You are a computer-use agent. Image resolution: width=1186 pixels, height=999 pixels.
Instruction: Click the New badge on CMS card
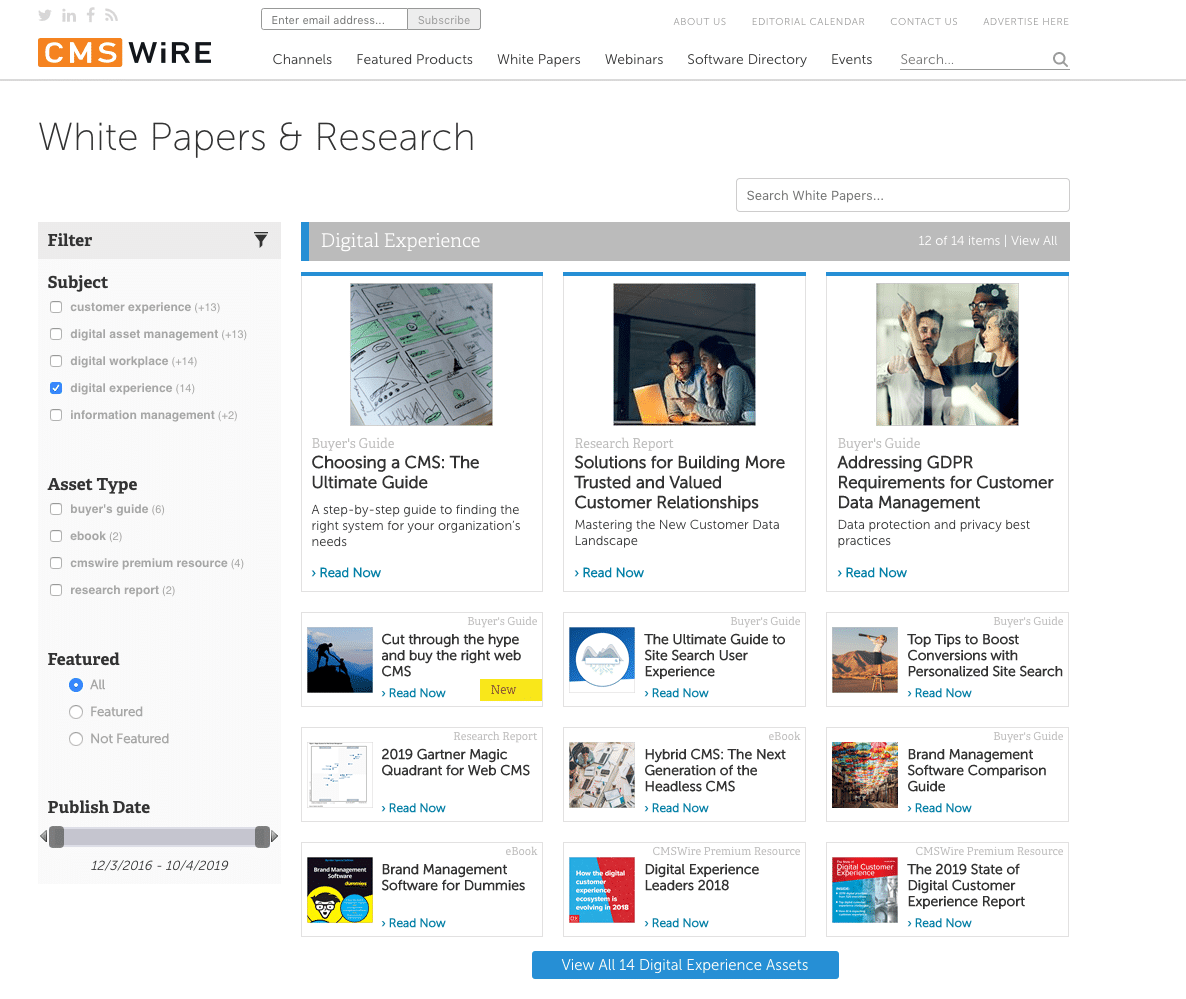click(511, 690)
